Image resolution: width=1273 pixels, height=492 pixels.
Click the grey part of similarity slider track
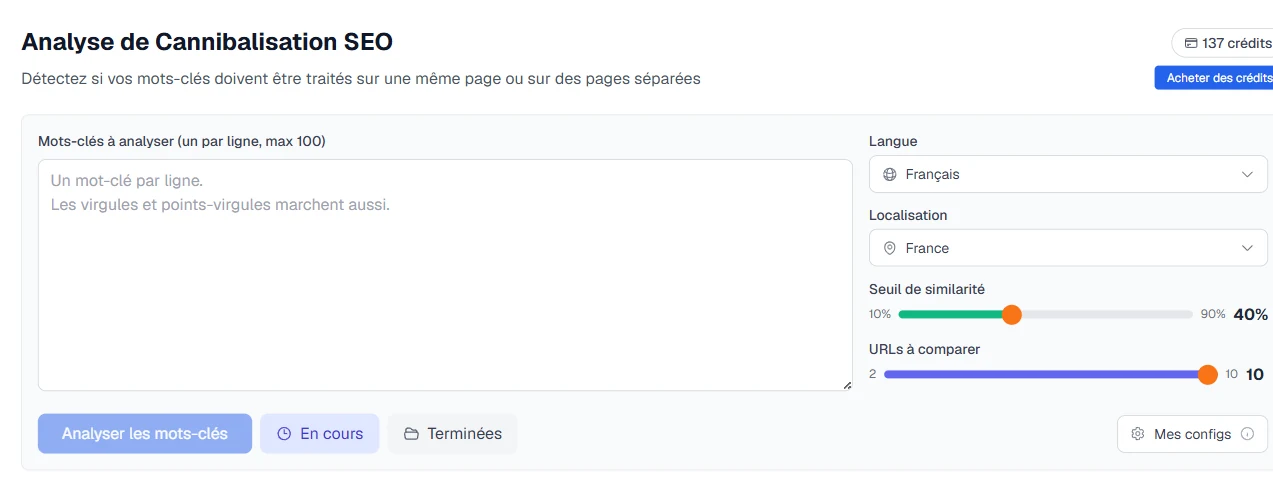pos(1107,314)
